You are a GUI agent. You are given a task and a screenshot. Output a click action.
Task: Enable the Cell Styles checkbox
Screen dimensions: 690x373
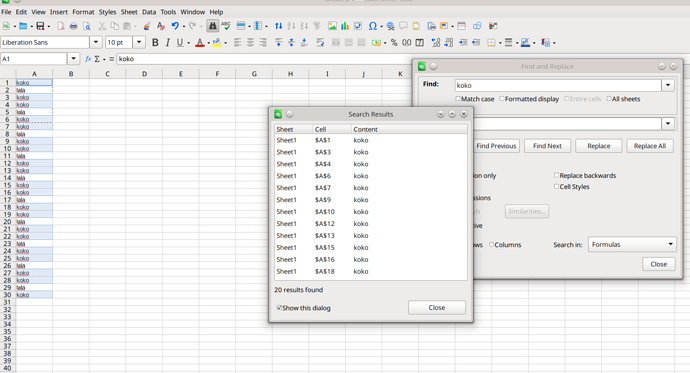[x=556, y=186]
